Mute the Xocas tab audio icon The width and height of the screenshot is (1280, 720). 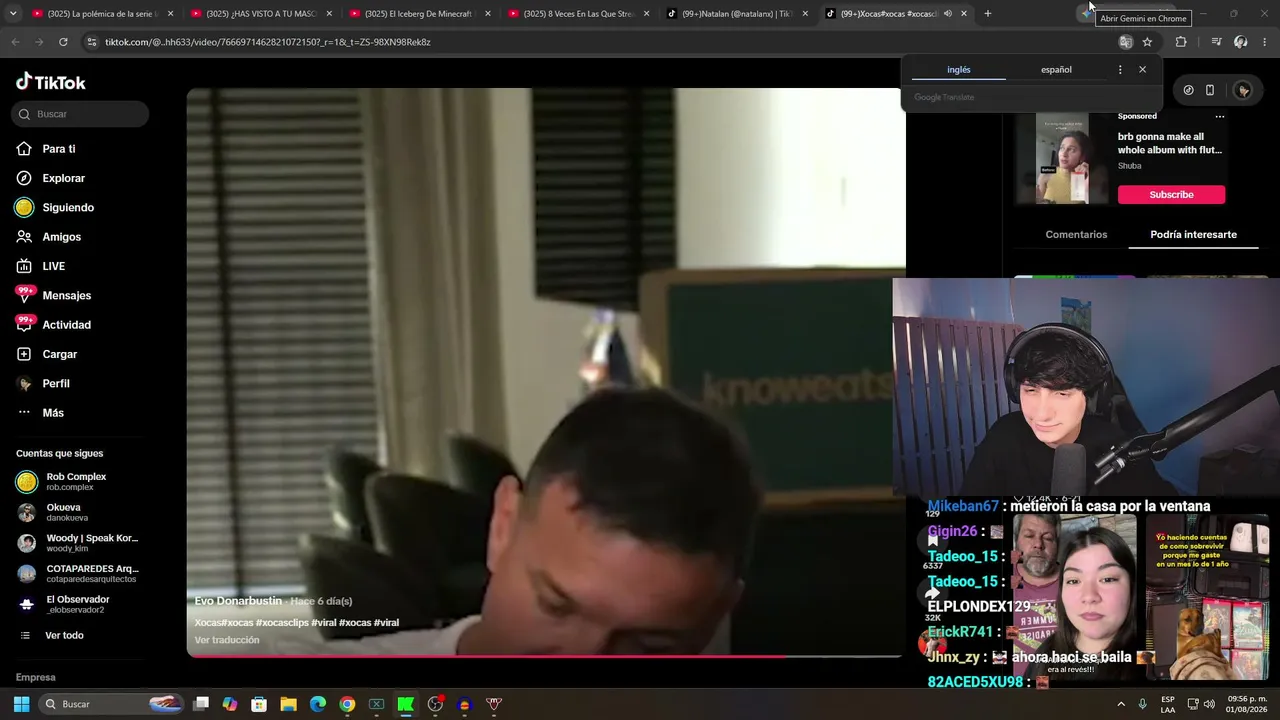pyautogui.click(x=947, y=14)
